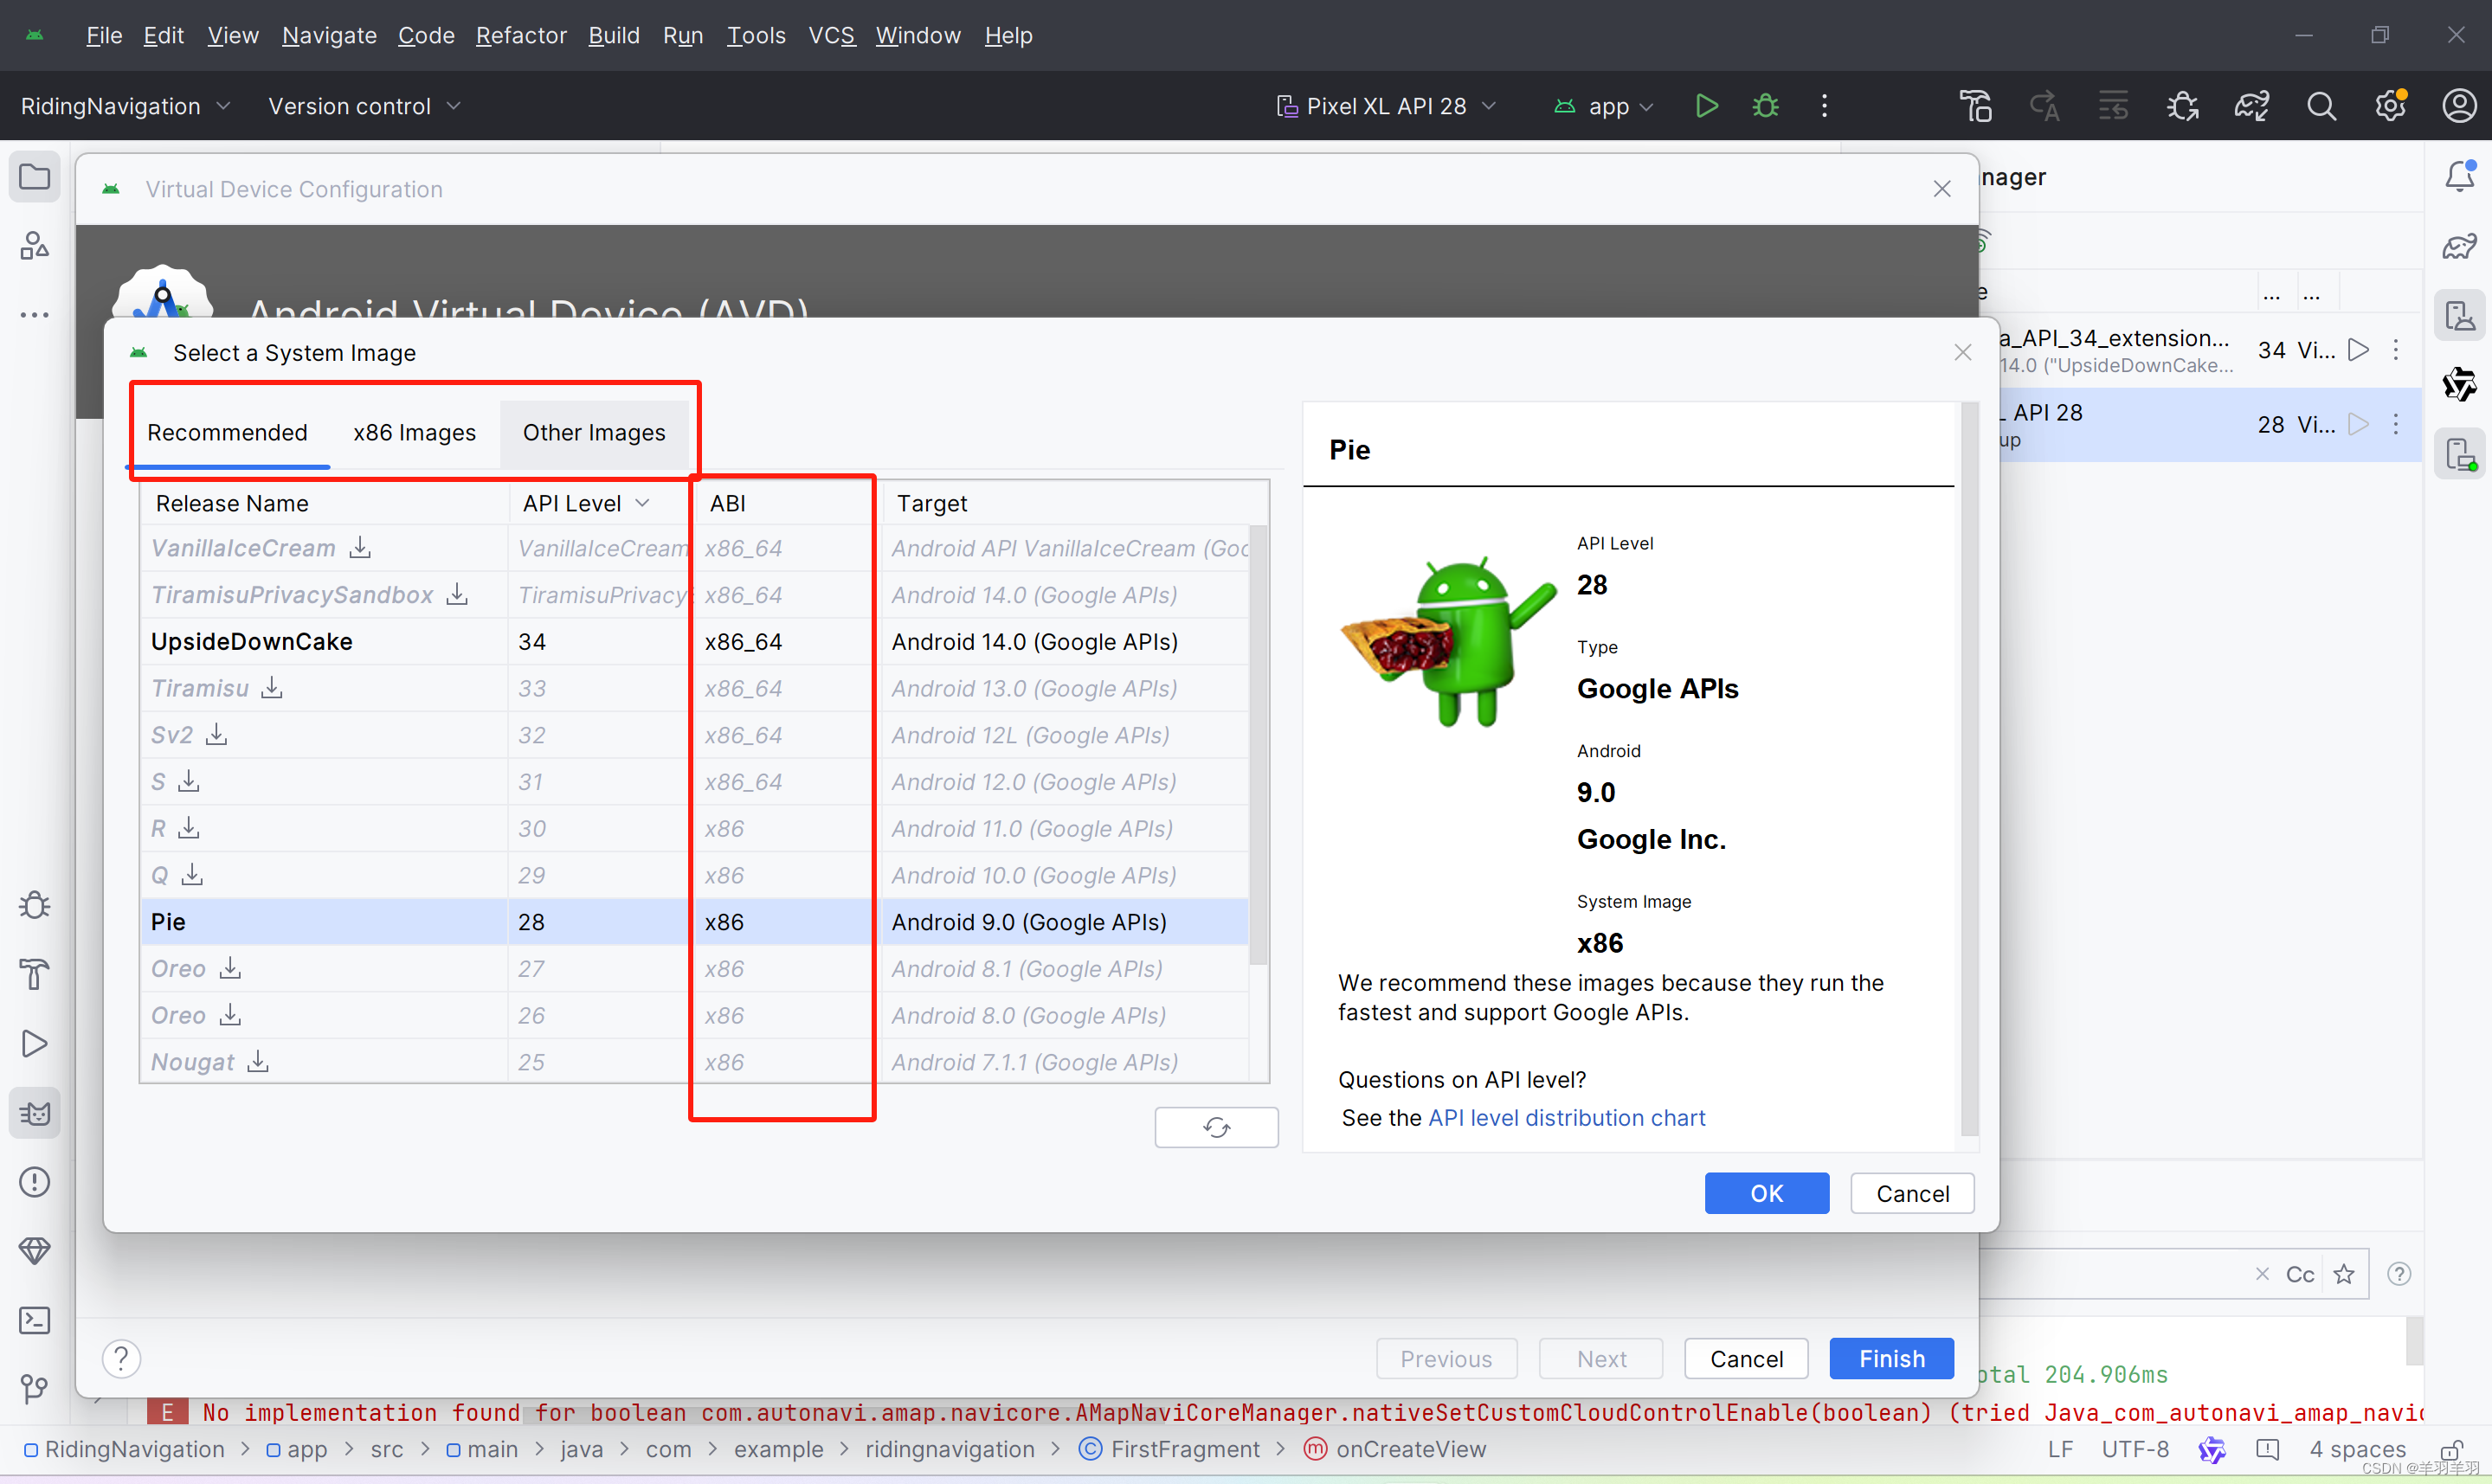The height and width of the screenshot is (1484, 2492).
Task: Expand the Pixel XL API 28 device dropdown
Action: pyautogui.click(x=1386, y=105)
